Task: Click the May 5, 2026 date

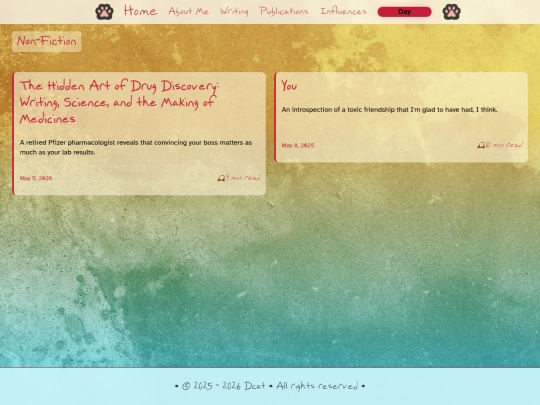Action: 36,178
